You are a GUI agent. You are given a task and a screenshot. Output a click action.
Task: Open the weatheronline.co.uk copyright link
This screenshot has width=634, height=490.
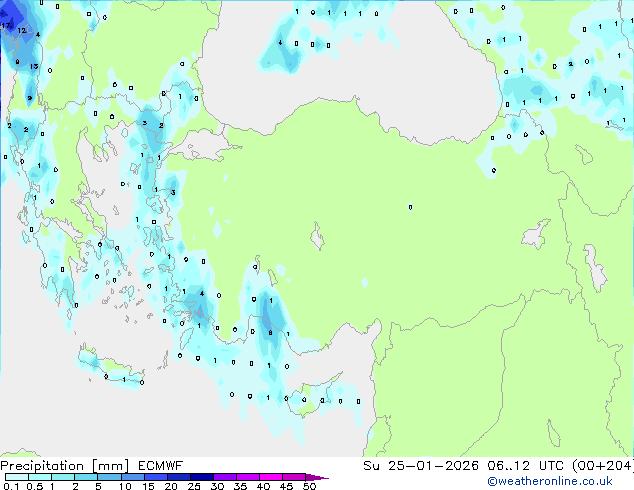550,481
